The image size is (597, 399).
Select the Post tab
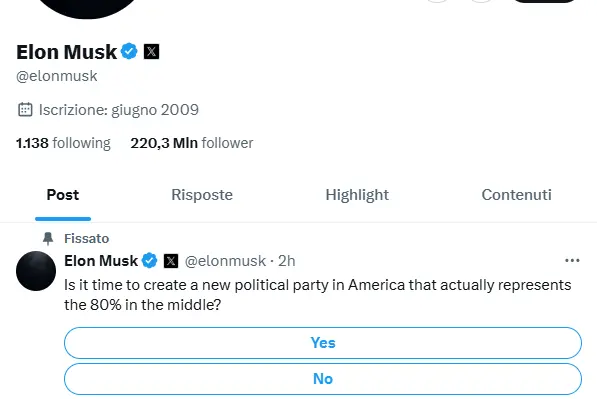[63, 195]
